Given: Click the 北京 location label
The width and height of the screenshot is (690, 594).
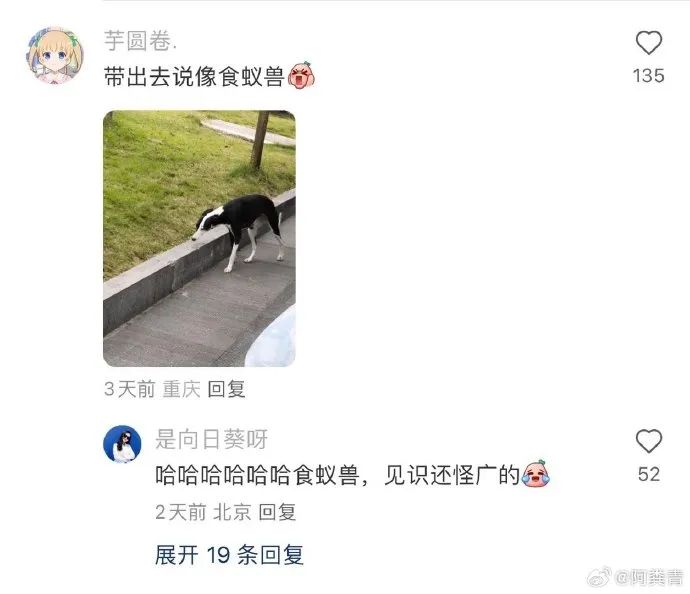Looking at the screenshot, I should 232,512.
